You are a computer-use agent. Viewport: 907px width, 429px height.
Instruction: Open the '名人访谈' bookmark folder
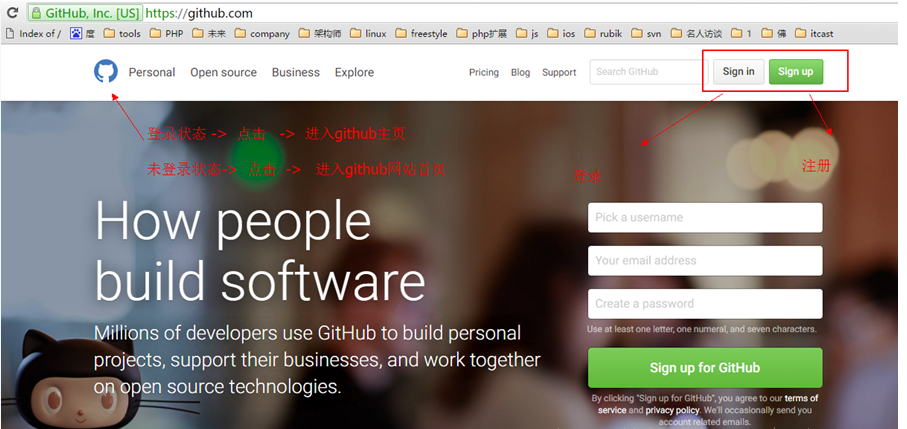click(x=696, y=34)
